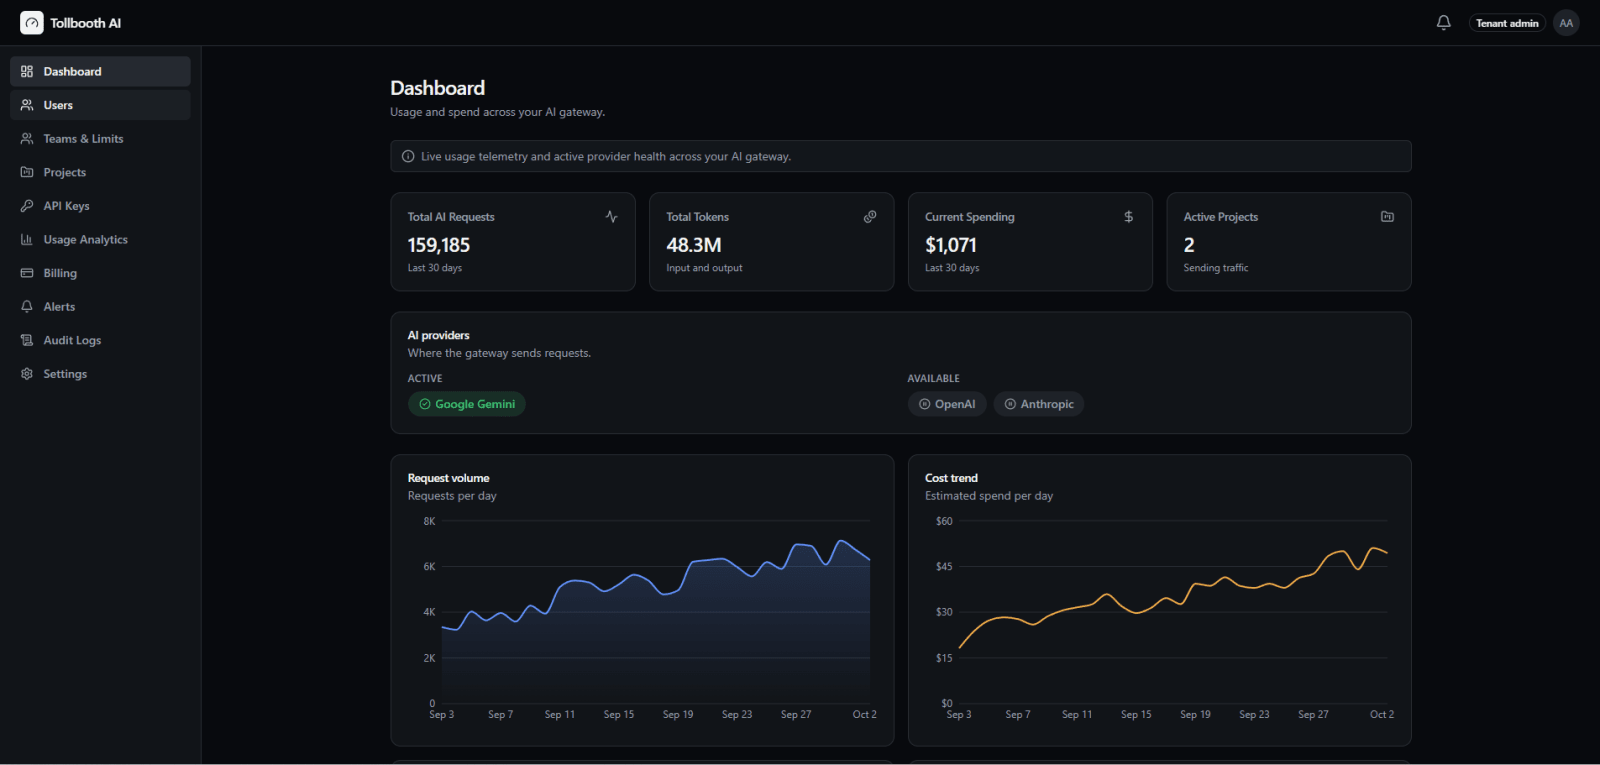1600x765 pixels.
Task: Click the Users icon in sidebar
Action: tap(27, 105)
